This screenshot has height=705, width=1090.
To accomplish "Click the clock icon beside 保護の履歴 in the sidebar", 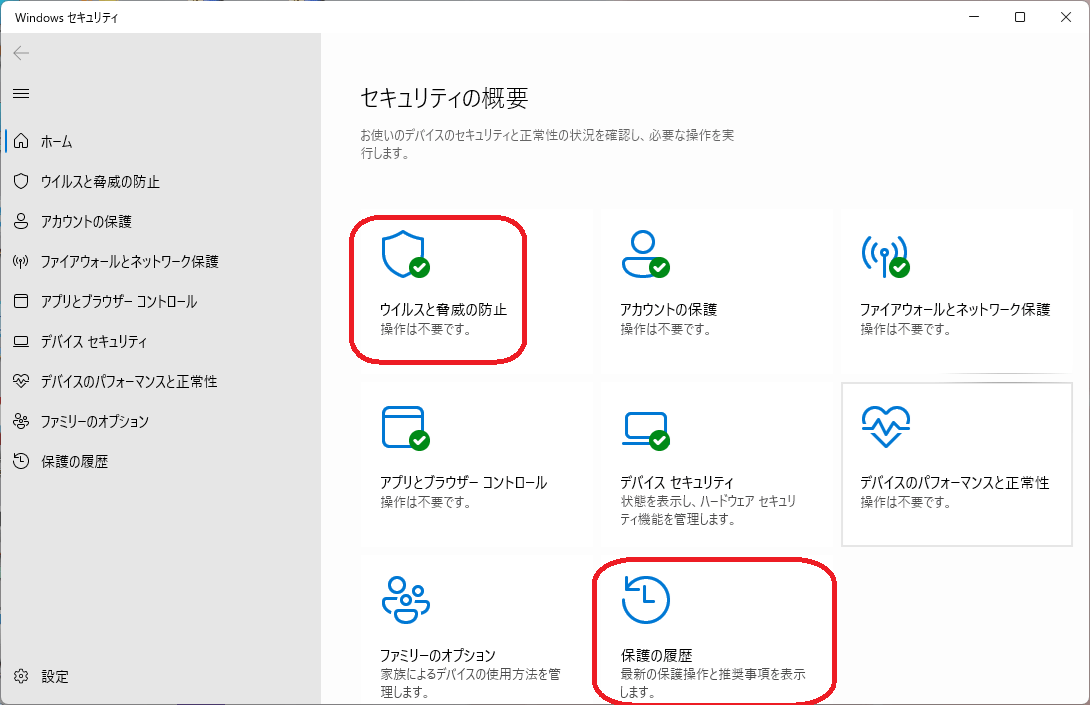I will coord(22,461).
